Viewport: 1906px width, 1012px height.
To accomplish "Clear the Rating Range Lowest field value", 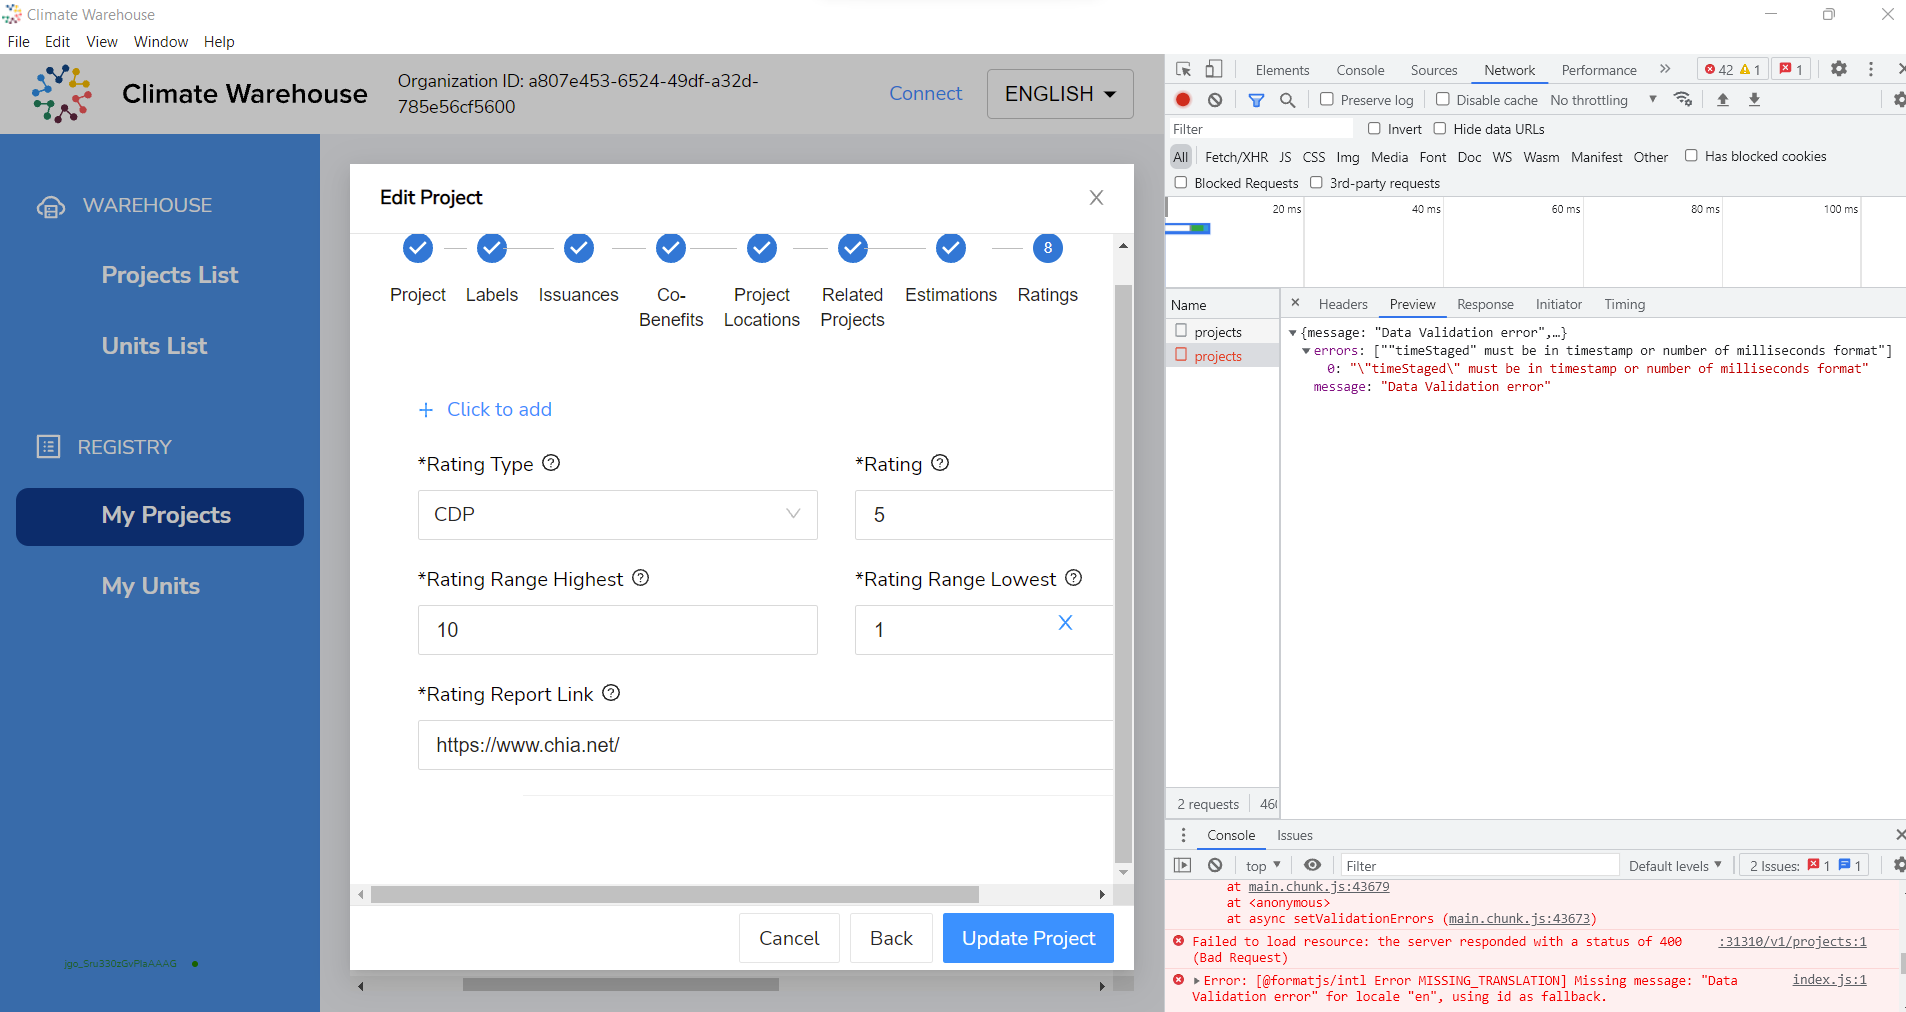I will pos(1065,622).
